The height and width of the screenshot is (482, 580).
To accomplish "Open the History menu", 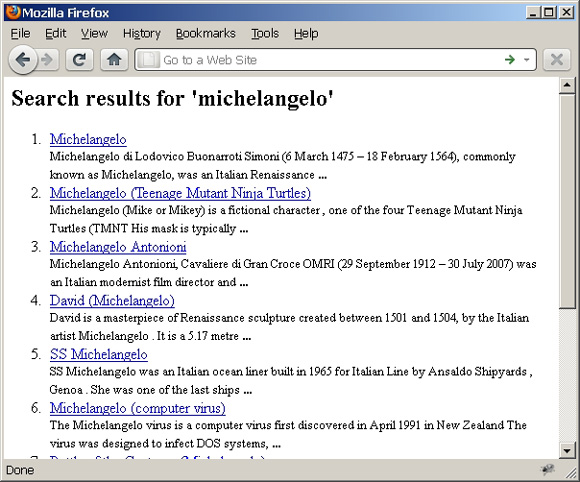I will point(142,34).
